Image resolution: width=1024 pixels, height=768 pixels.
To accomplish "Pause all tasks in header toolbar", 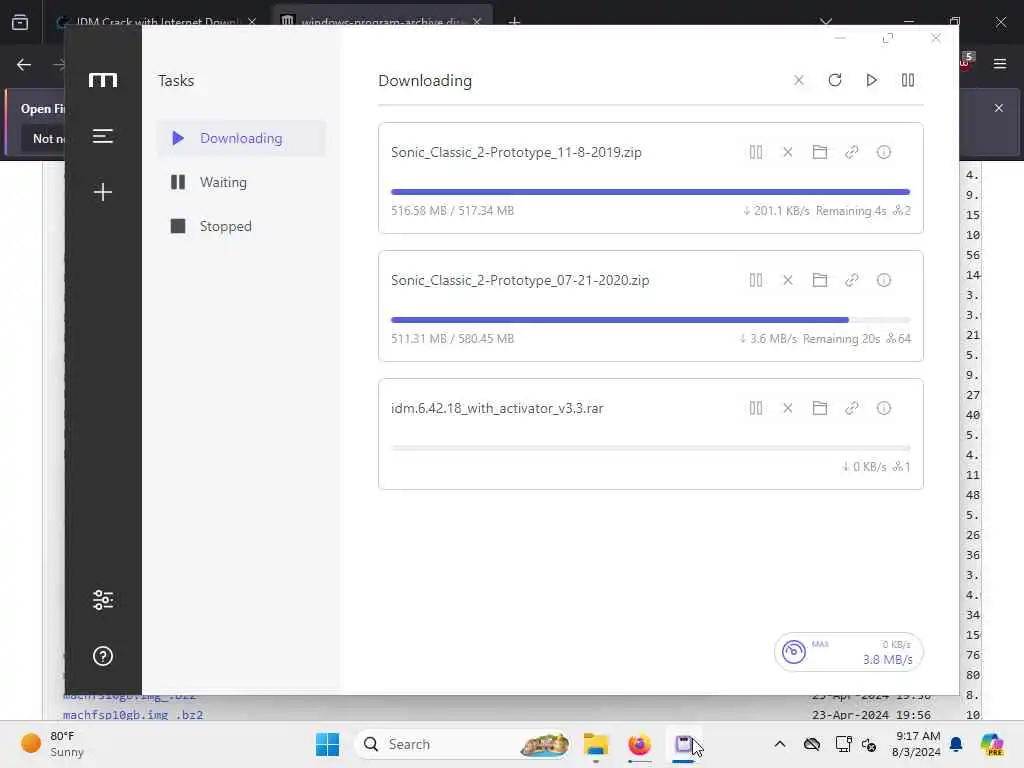I will [908, 80].
